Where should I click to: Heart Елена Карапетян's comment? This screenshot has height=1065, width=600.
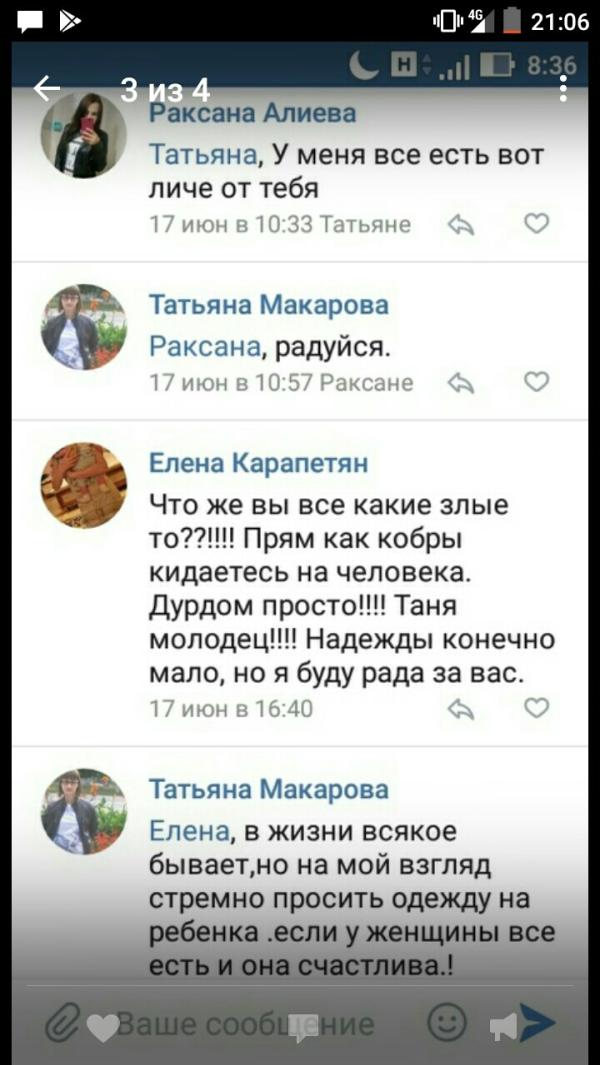[x=537, y=708]
